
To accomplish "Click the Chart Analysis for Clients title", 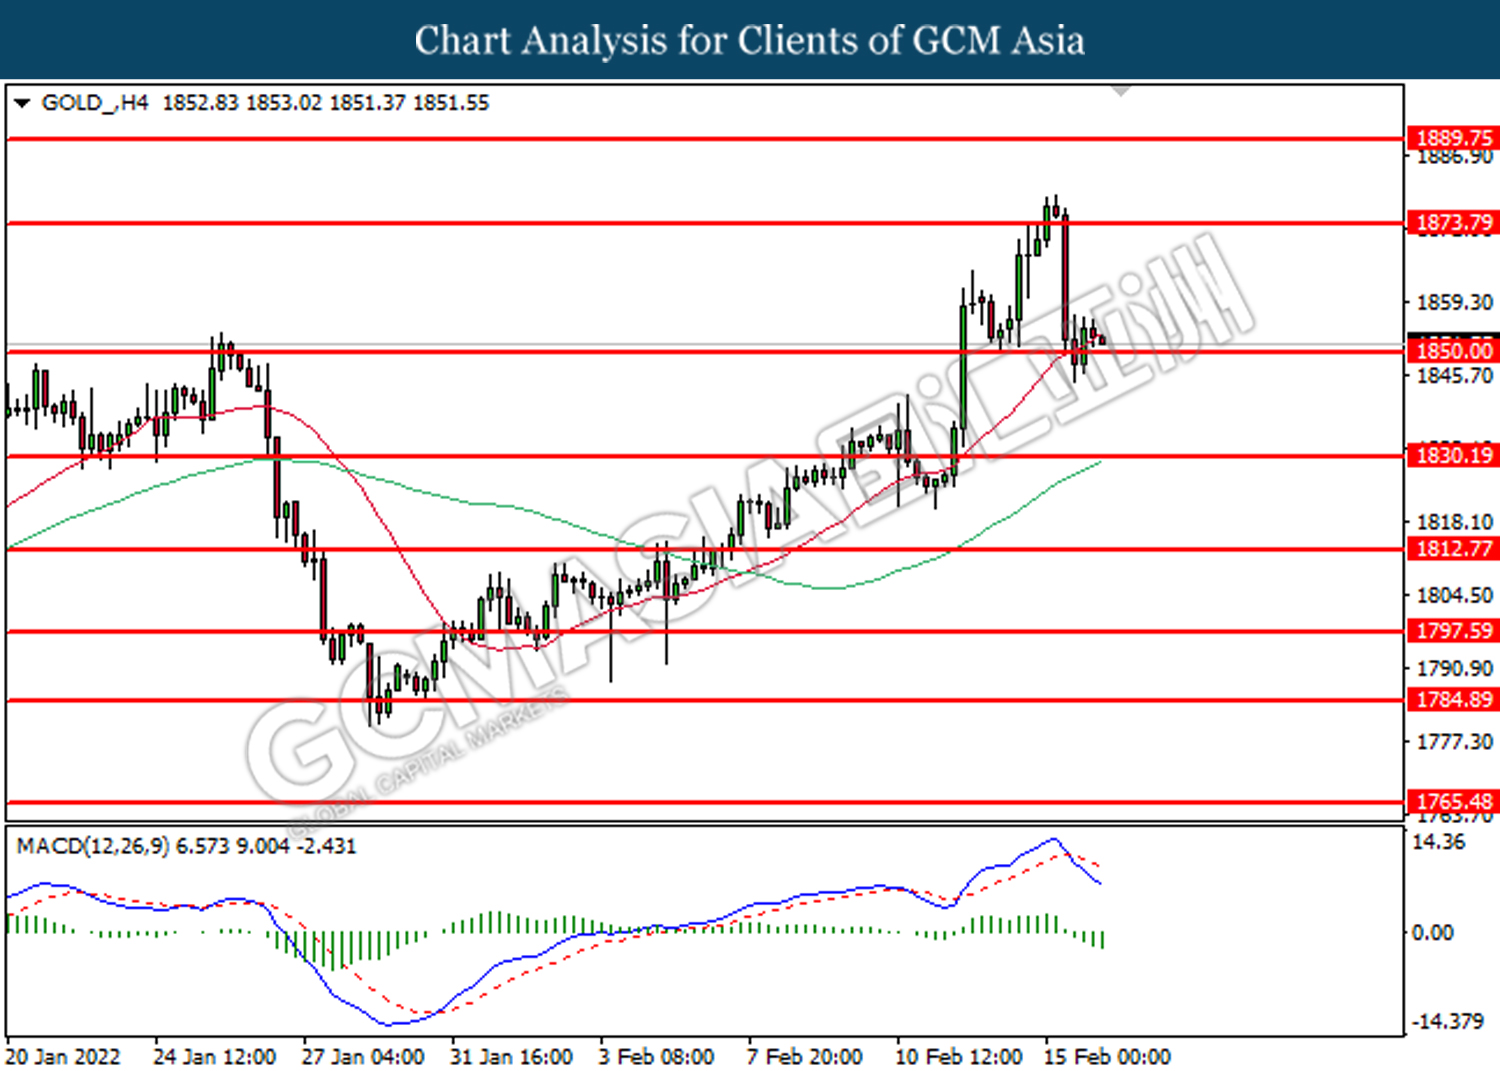I will (749, 40).
